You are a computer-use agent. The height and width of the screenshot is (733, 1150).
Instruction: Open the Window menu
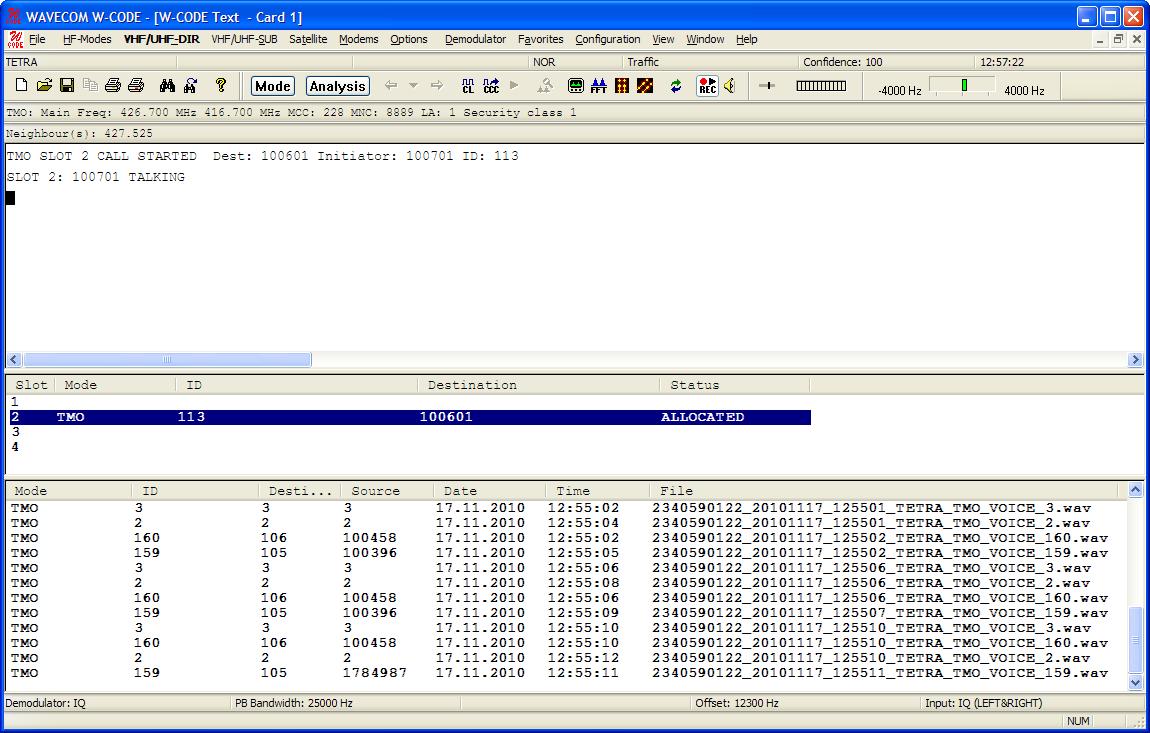705,40
